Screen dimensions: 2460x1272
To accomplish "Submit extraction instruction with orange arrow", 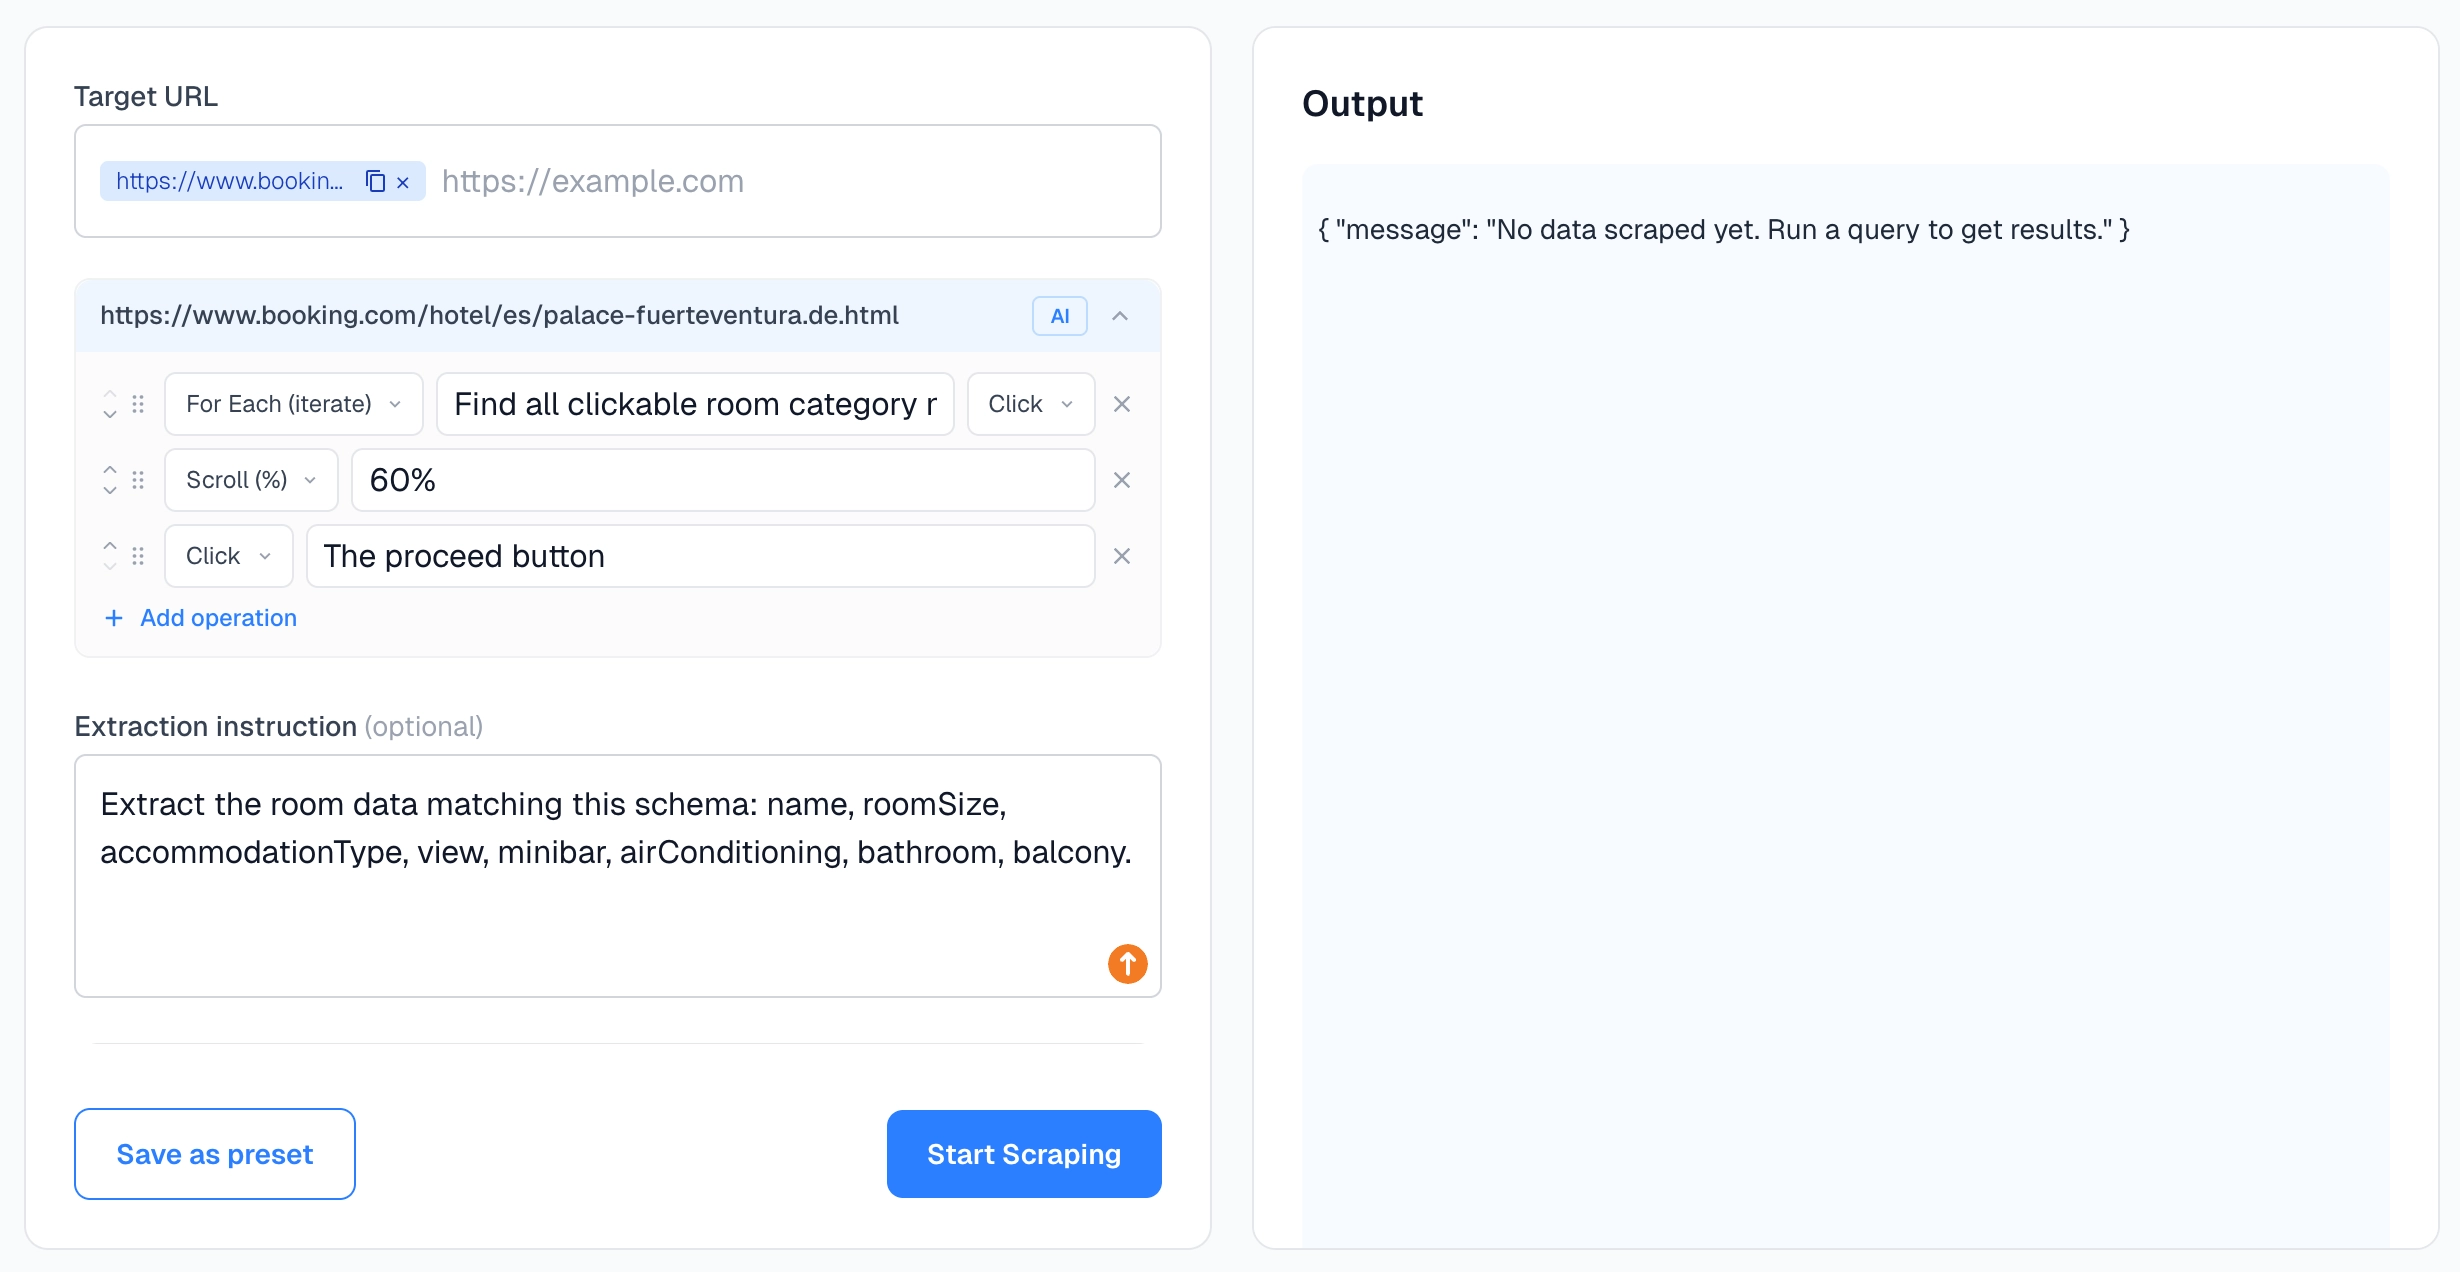I will pos(1127,964).
